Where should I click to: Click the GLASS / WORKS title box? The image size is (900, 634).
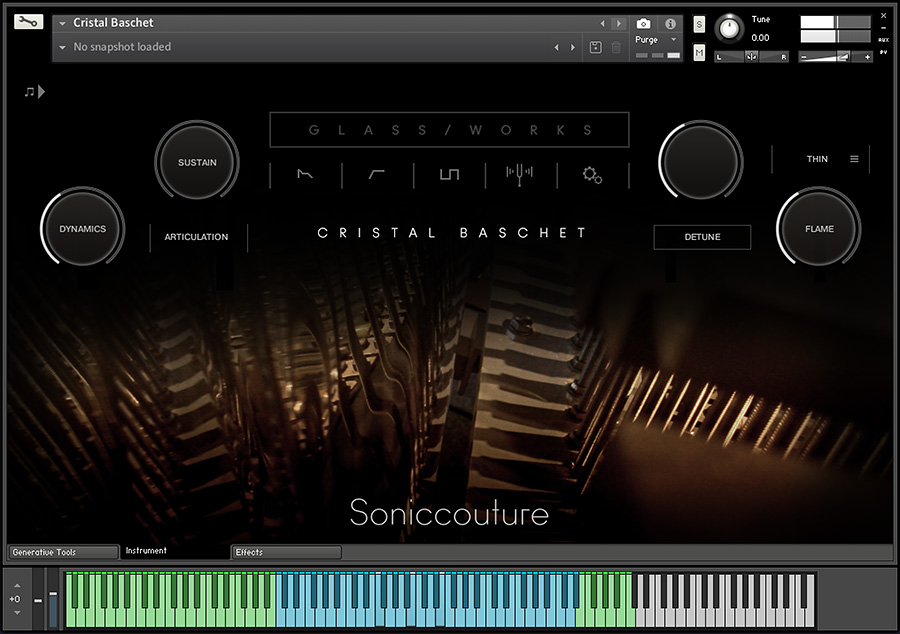(449, 130)
